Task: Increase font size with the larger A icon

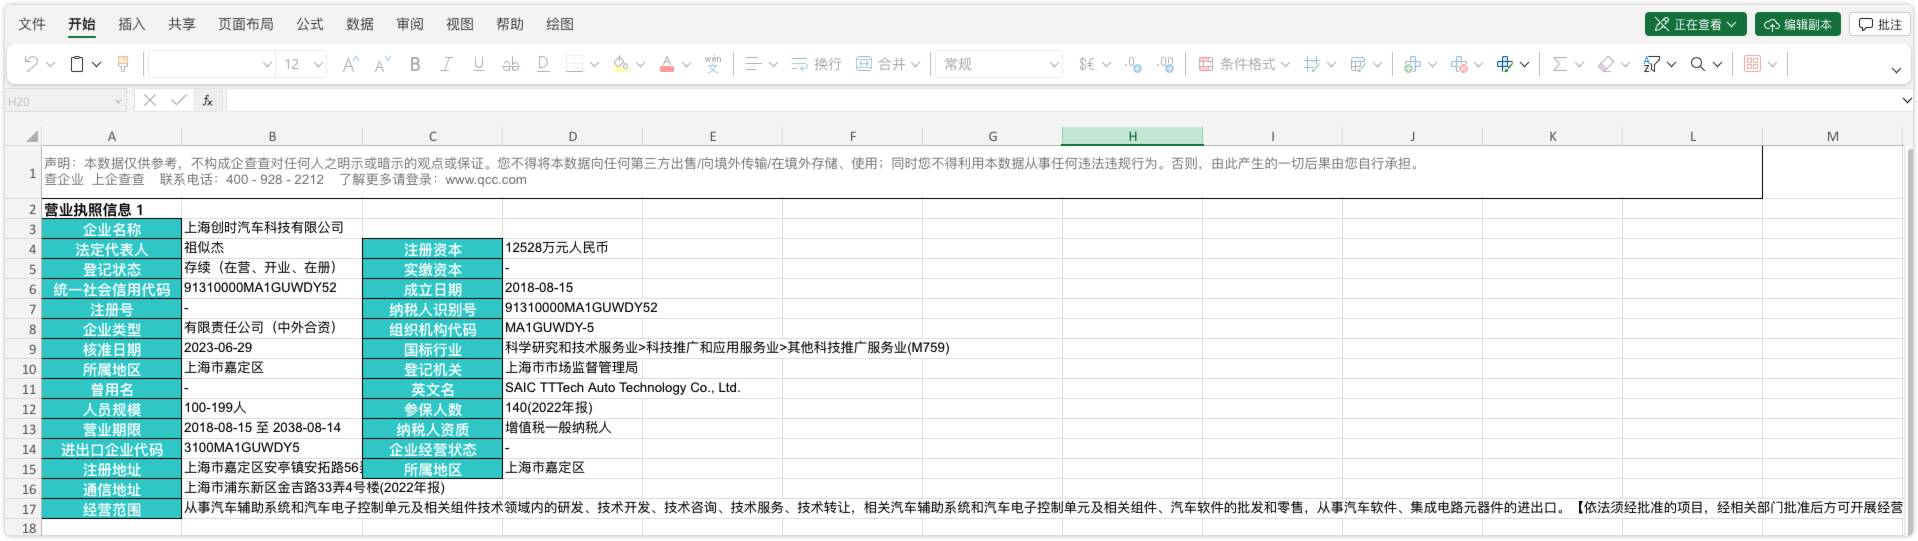Action: (350, 64)
